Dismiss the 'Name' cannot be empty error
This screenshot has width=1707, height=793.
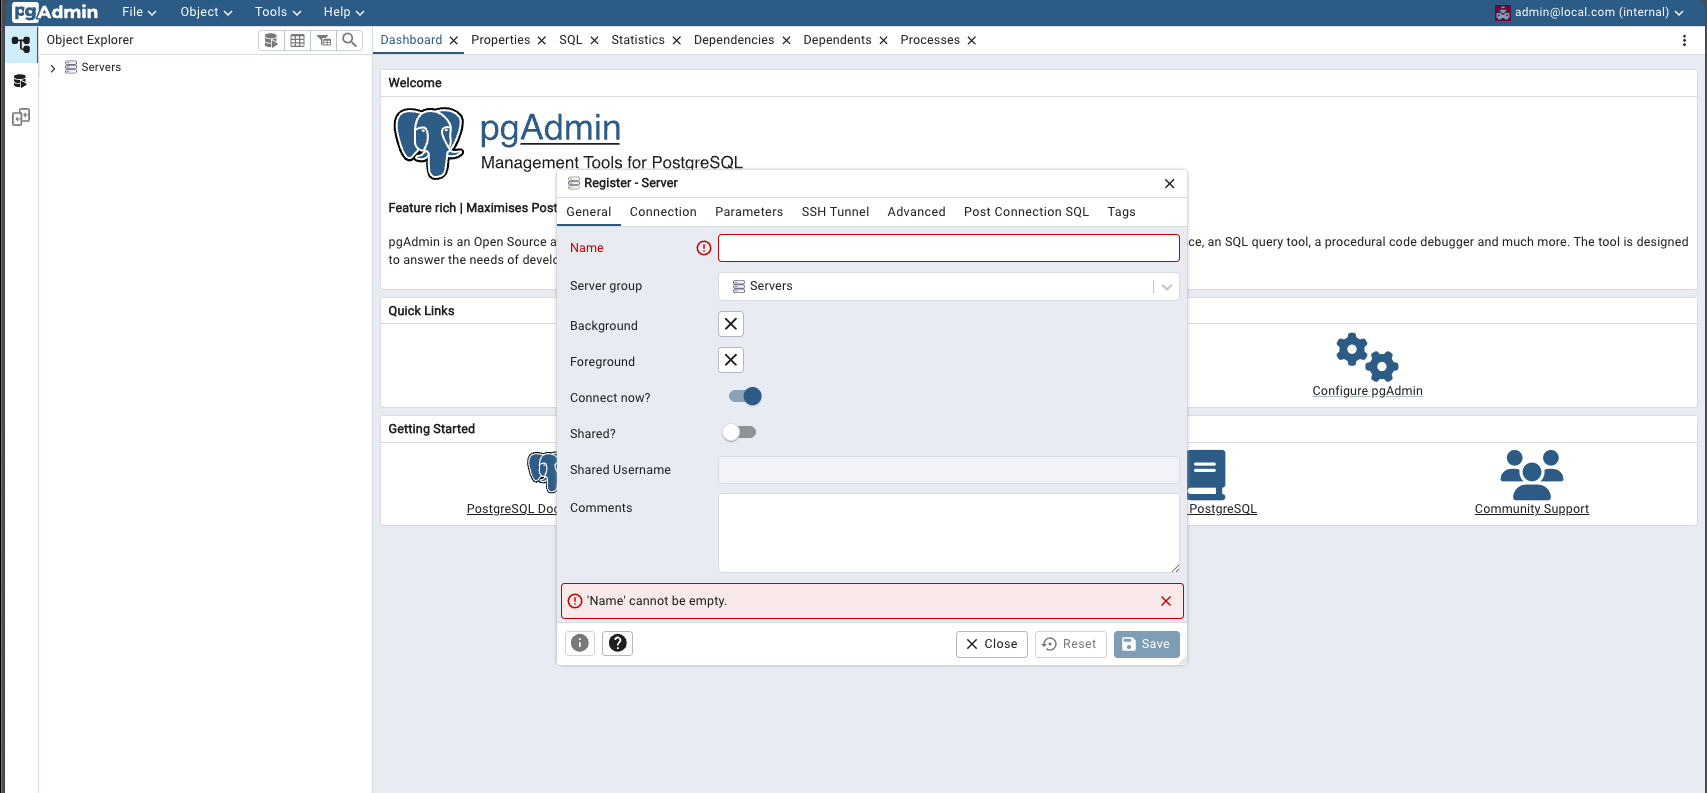pos(1166,601)
